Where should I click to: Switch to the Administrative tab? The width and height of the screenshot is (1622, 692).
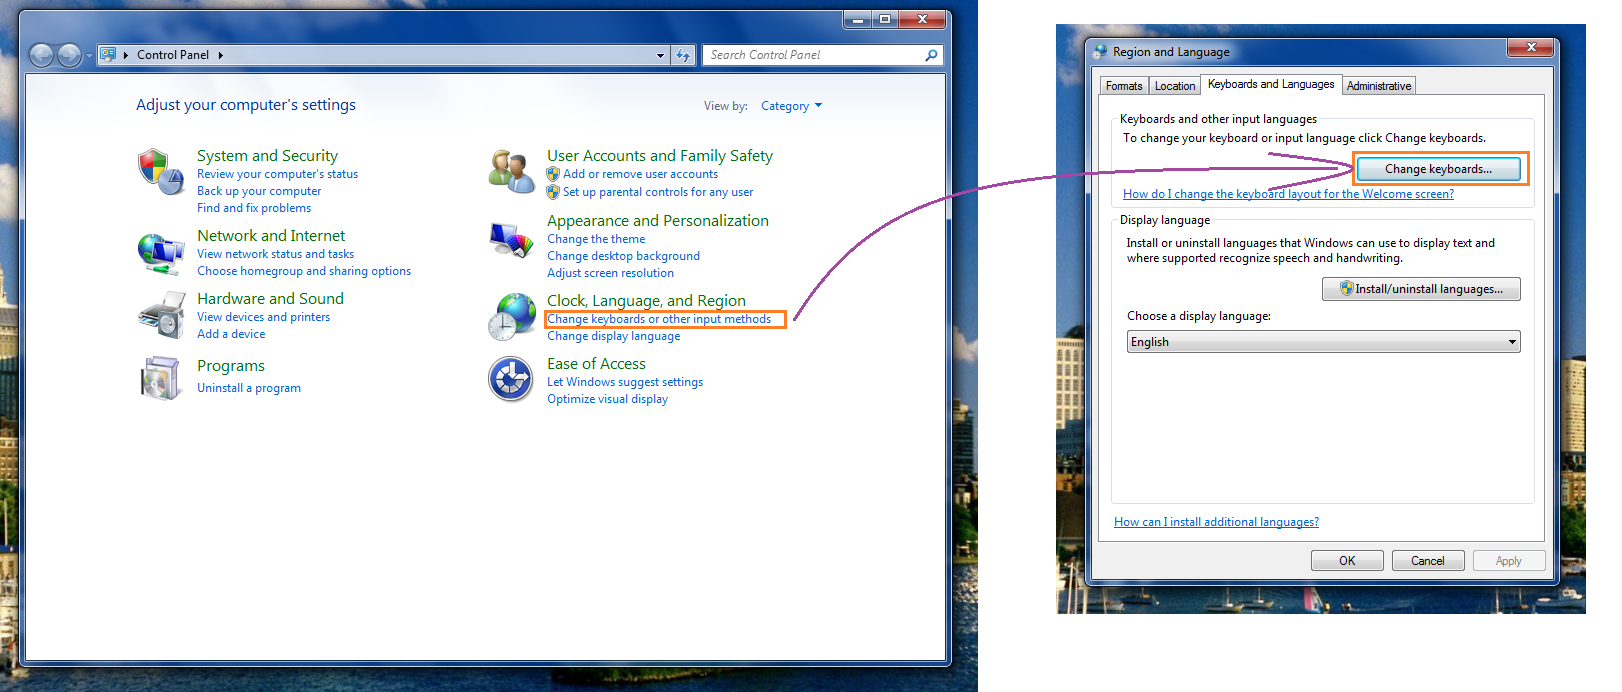coord(1378,86)
